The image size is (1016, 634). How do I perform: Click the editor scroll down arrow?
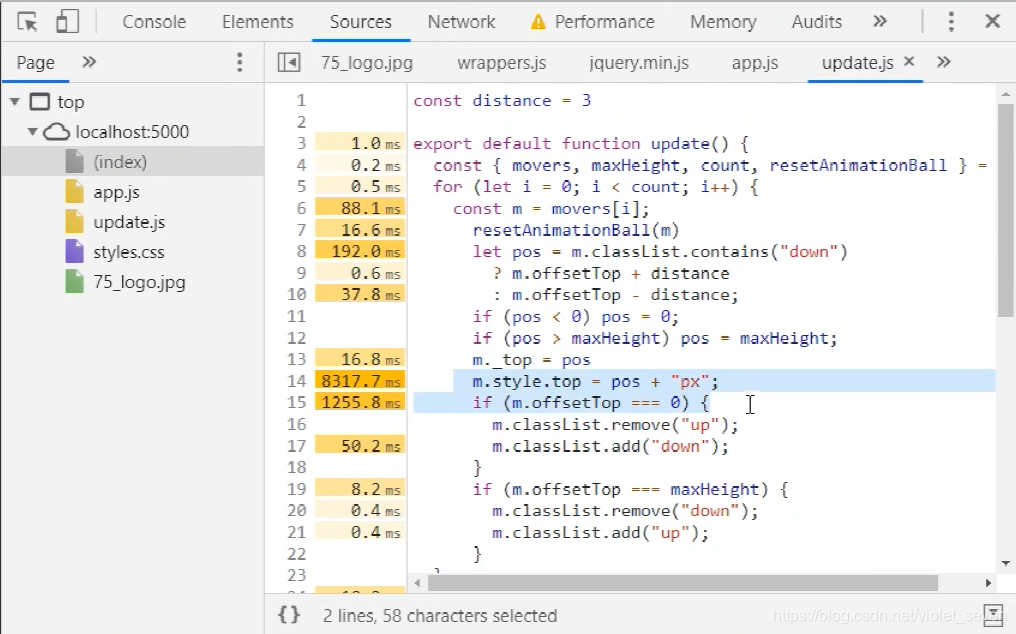click(1005, 563)
